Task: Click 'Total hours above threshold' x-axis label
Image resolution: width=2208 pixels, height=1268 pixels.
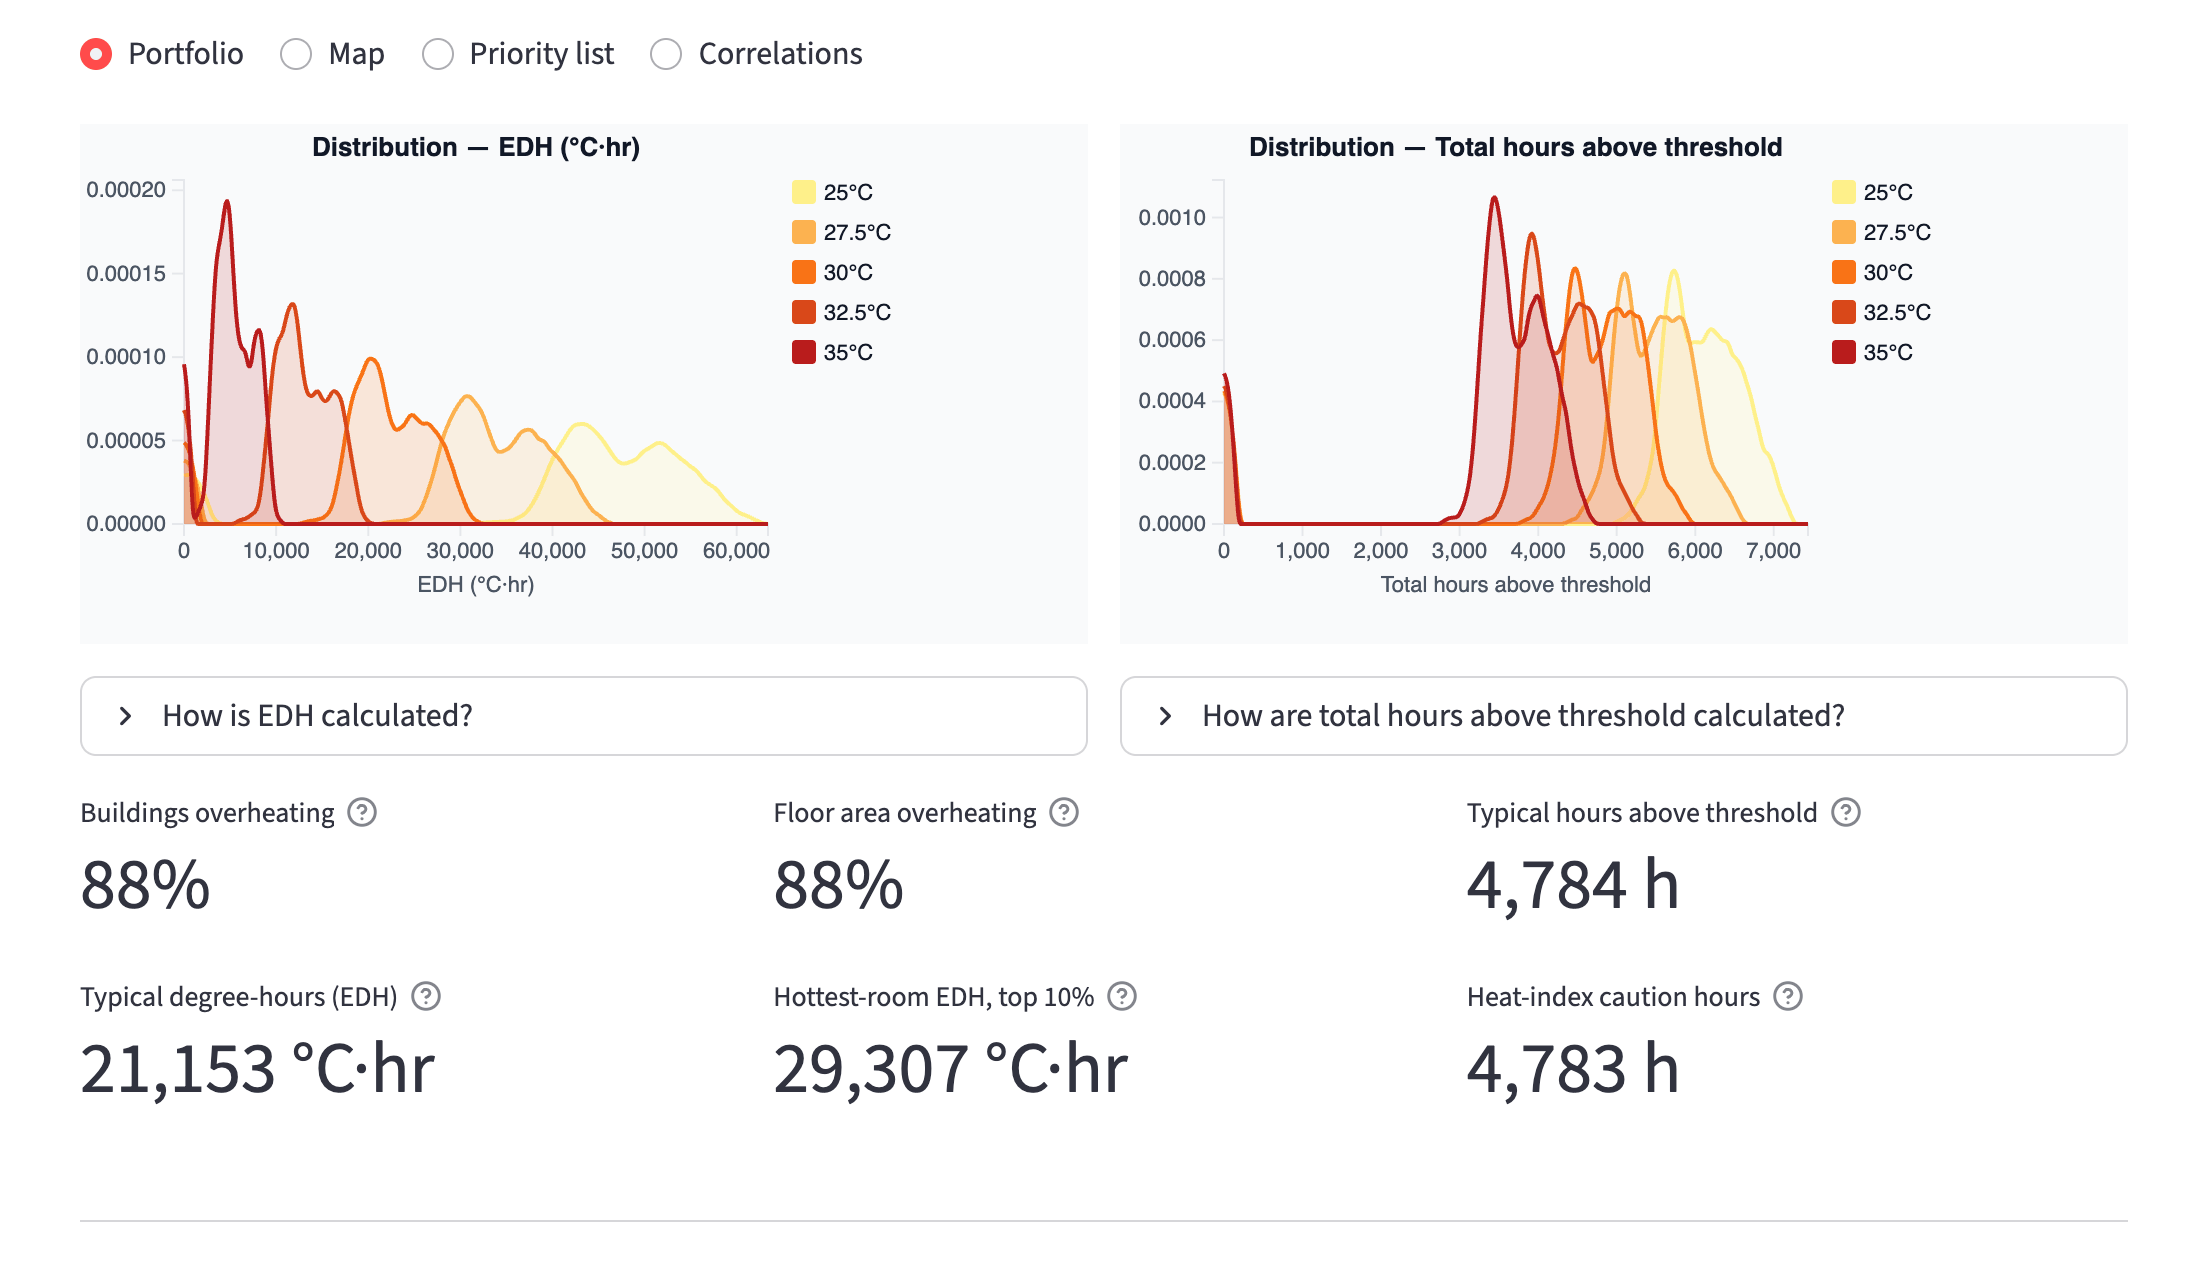Action: (x=1516, y=584)
